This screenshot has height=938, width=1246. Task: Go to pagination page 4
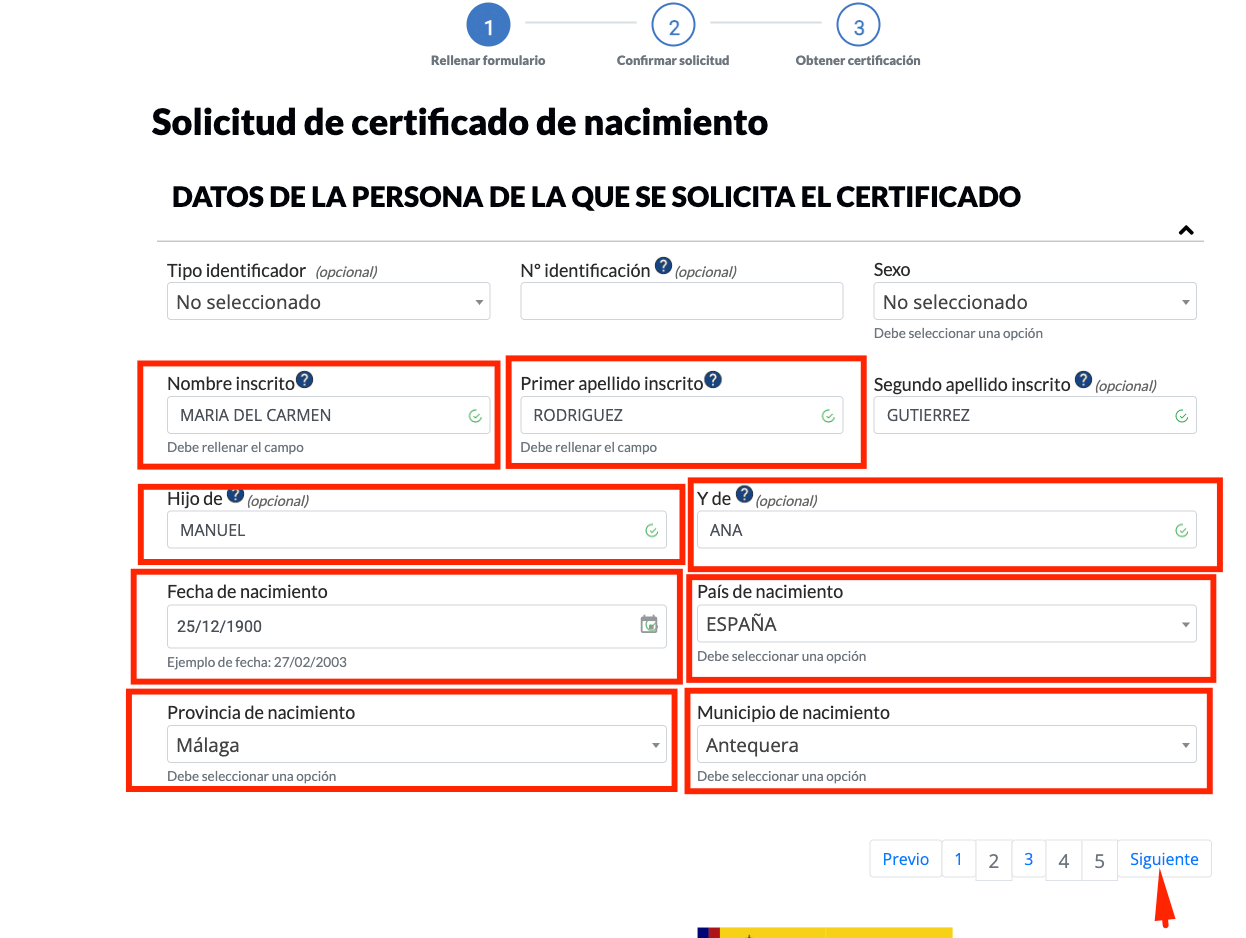(x=1064, y=860)
